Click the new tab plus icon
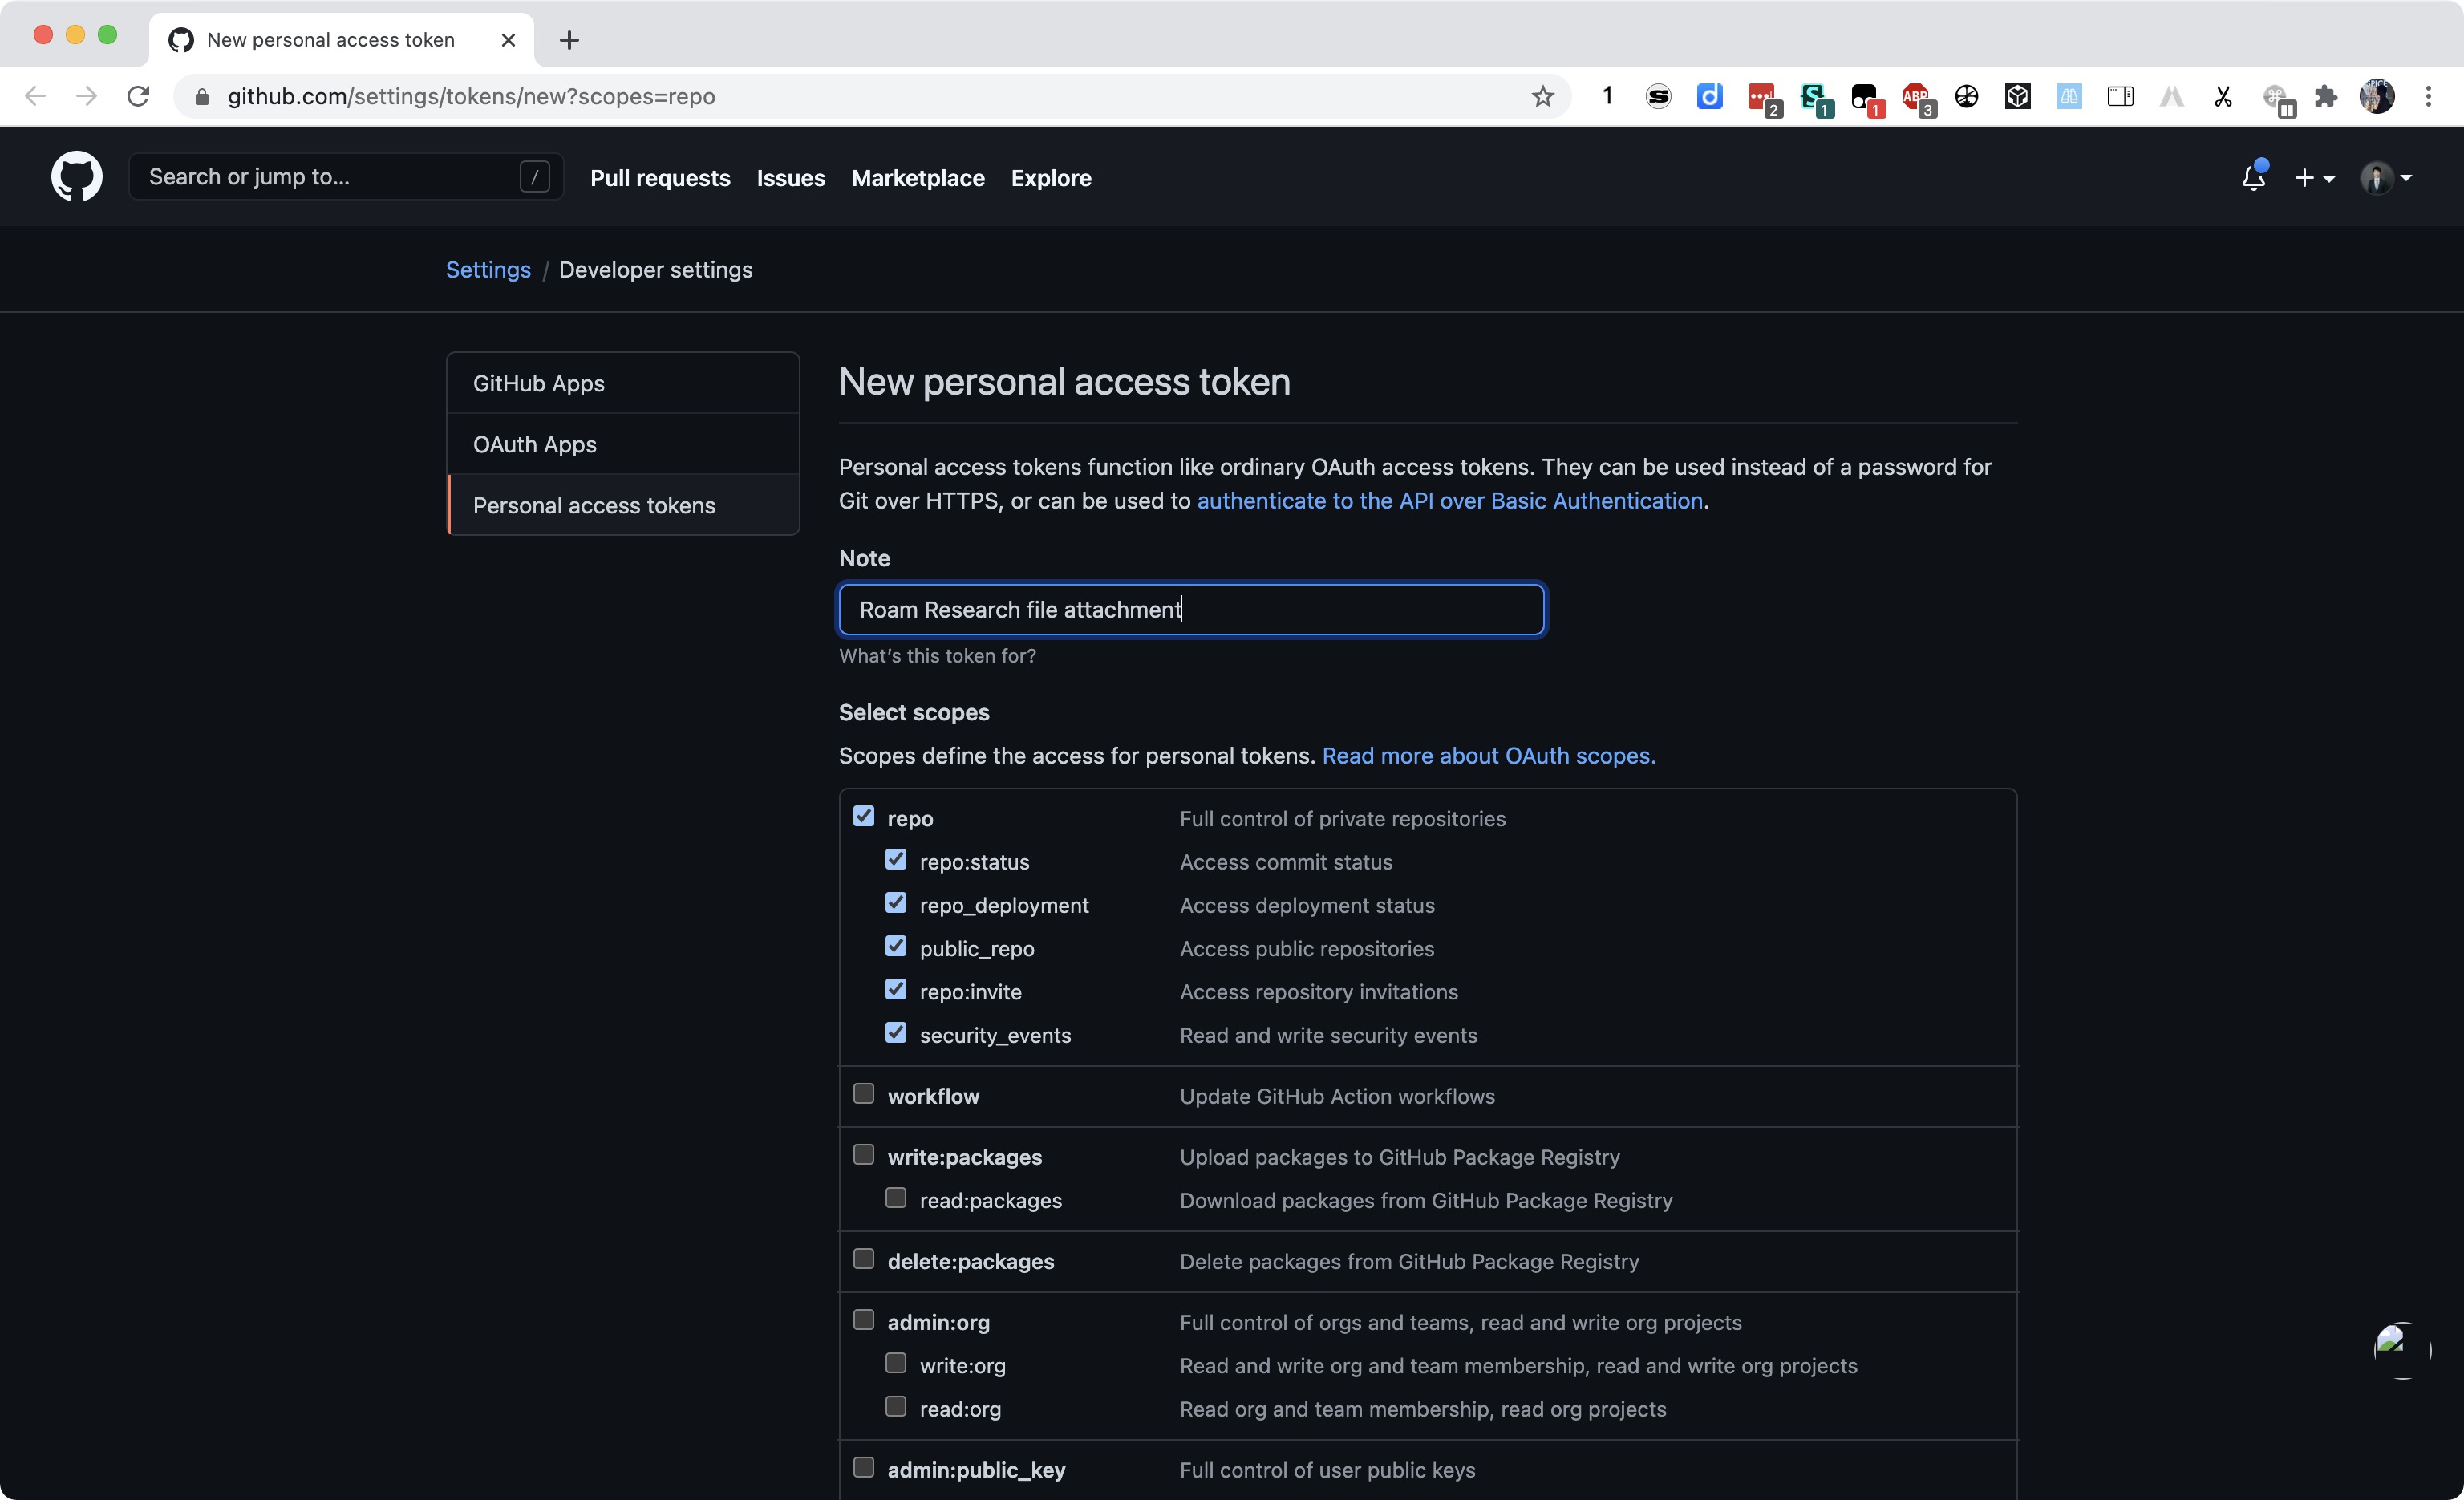The height and width of the screenshot is (1500, 2464). (x=567, y=35)
